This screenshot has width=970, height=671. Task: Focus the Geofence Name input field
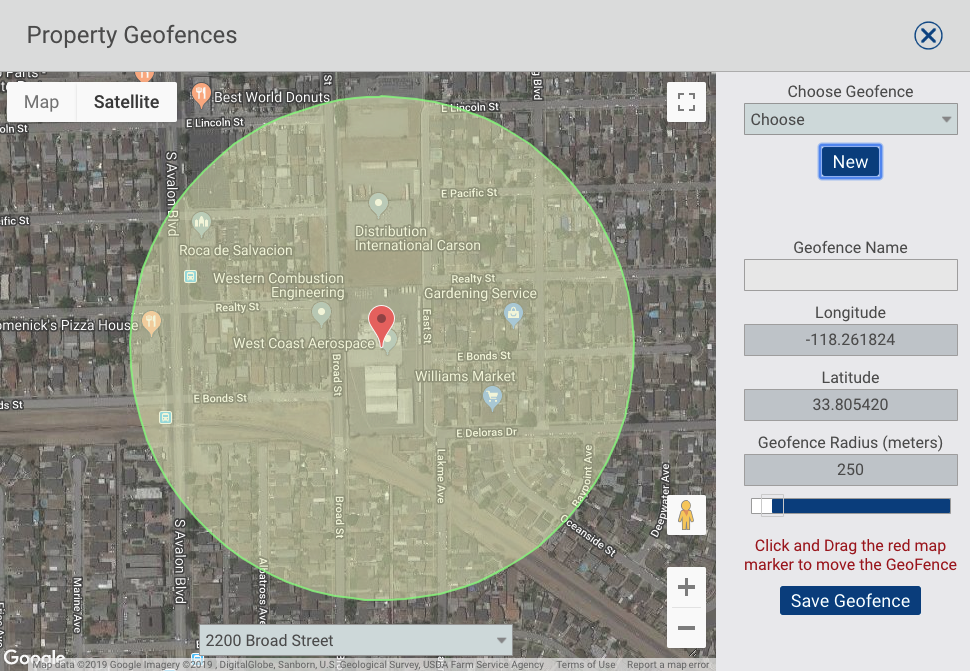click(x=851, y=275)
